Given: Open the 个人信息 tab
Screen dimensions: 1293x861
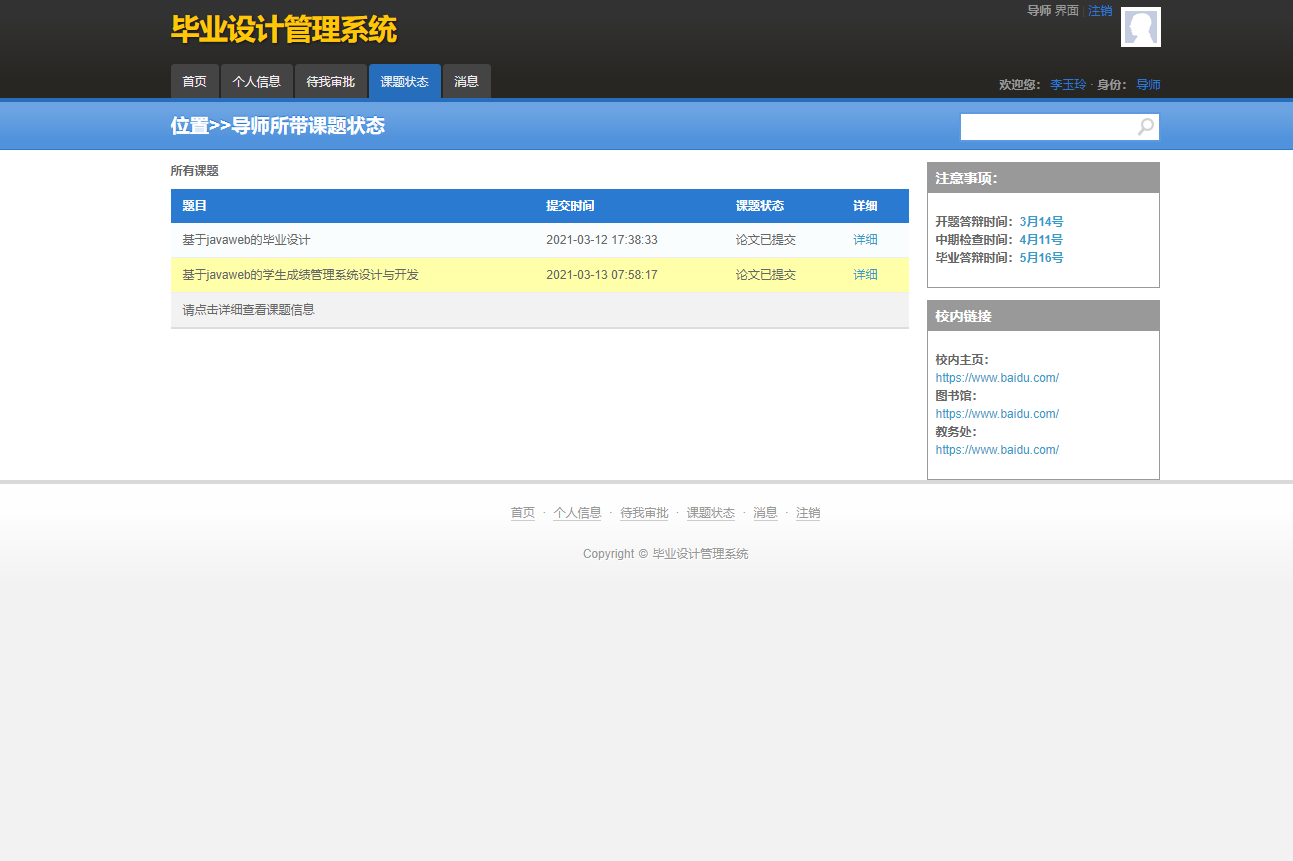Looking at the screenshot, I should tap(256, 81).
